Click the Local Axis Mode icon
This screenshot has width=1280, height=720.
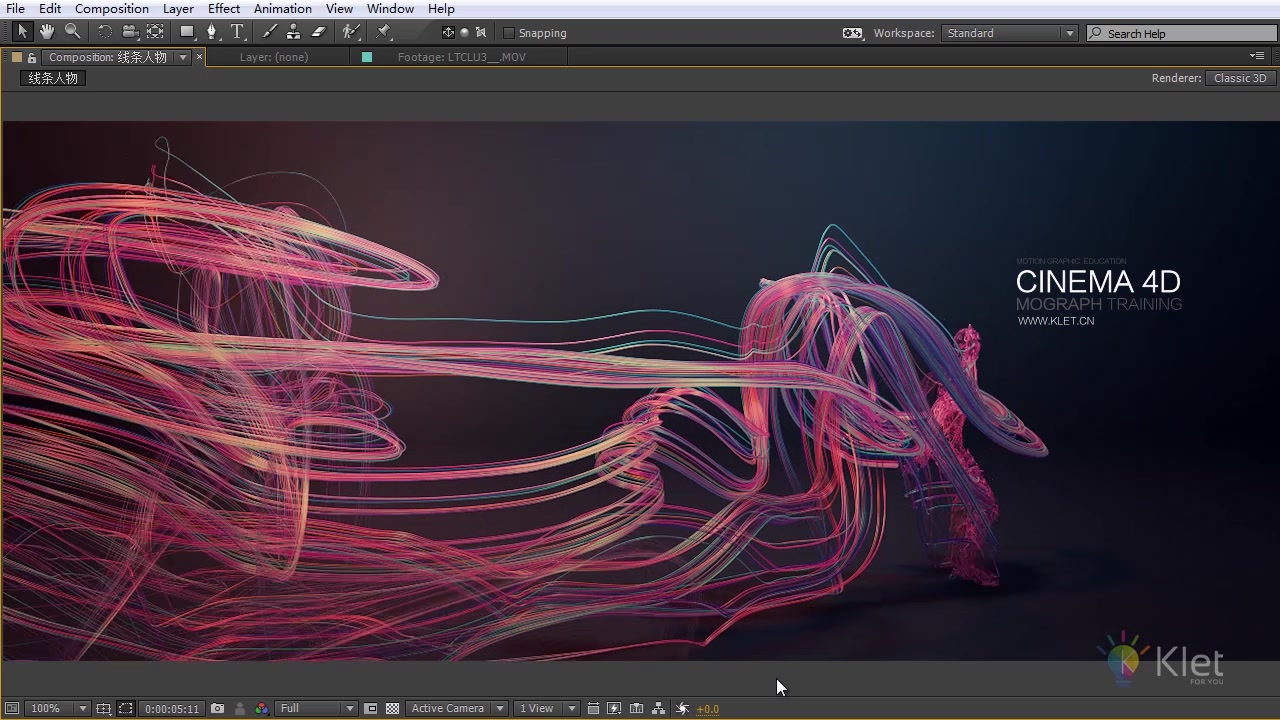448,33
